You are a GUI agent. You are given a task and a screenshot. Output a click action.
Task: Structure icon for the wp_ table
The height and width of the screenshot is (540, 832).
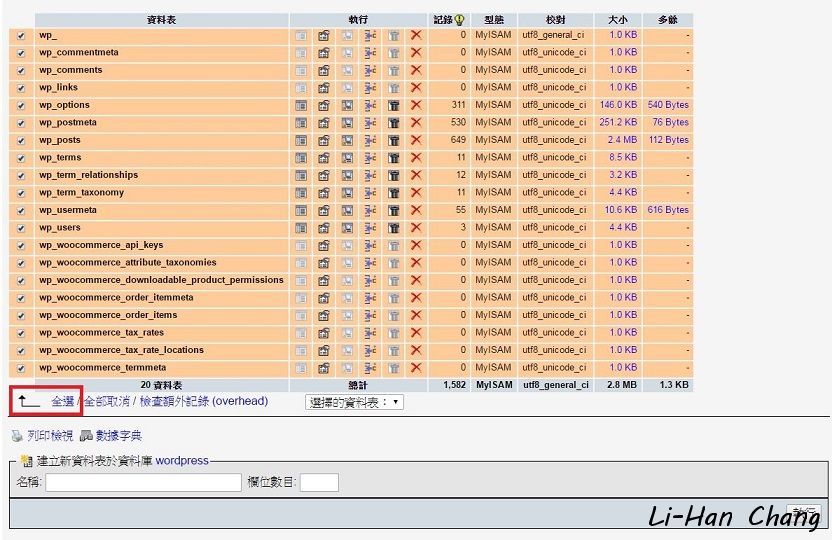click(x=324, y=36)
